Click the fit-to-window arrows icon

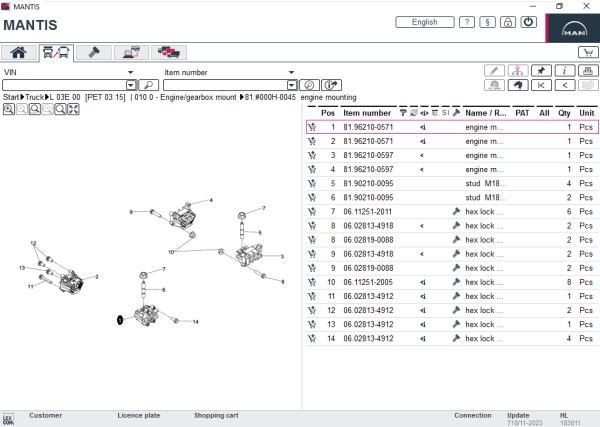pyautogui.click(x=73, y=109)
